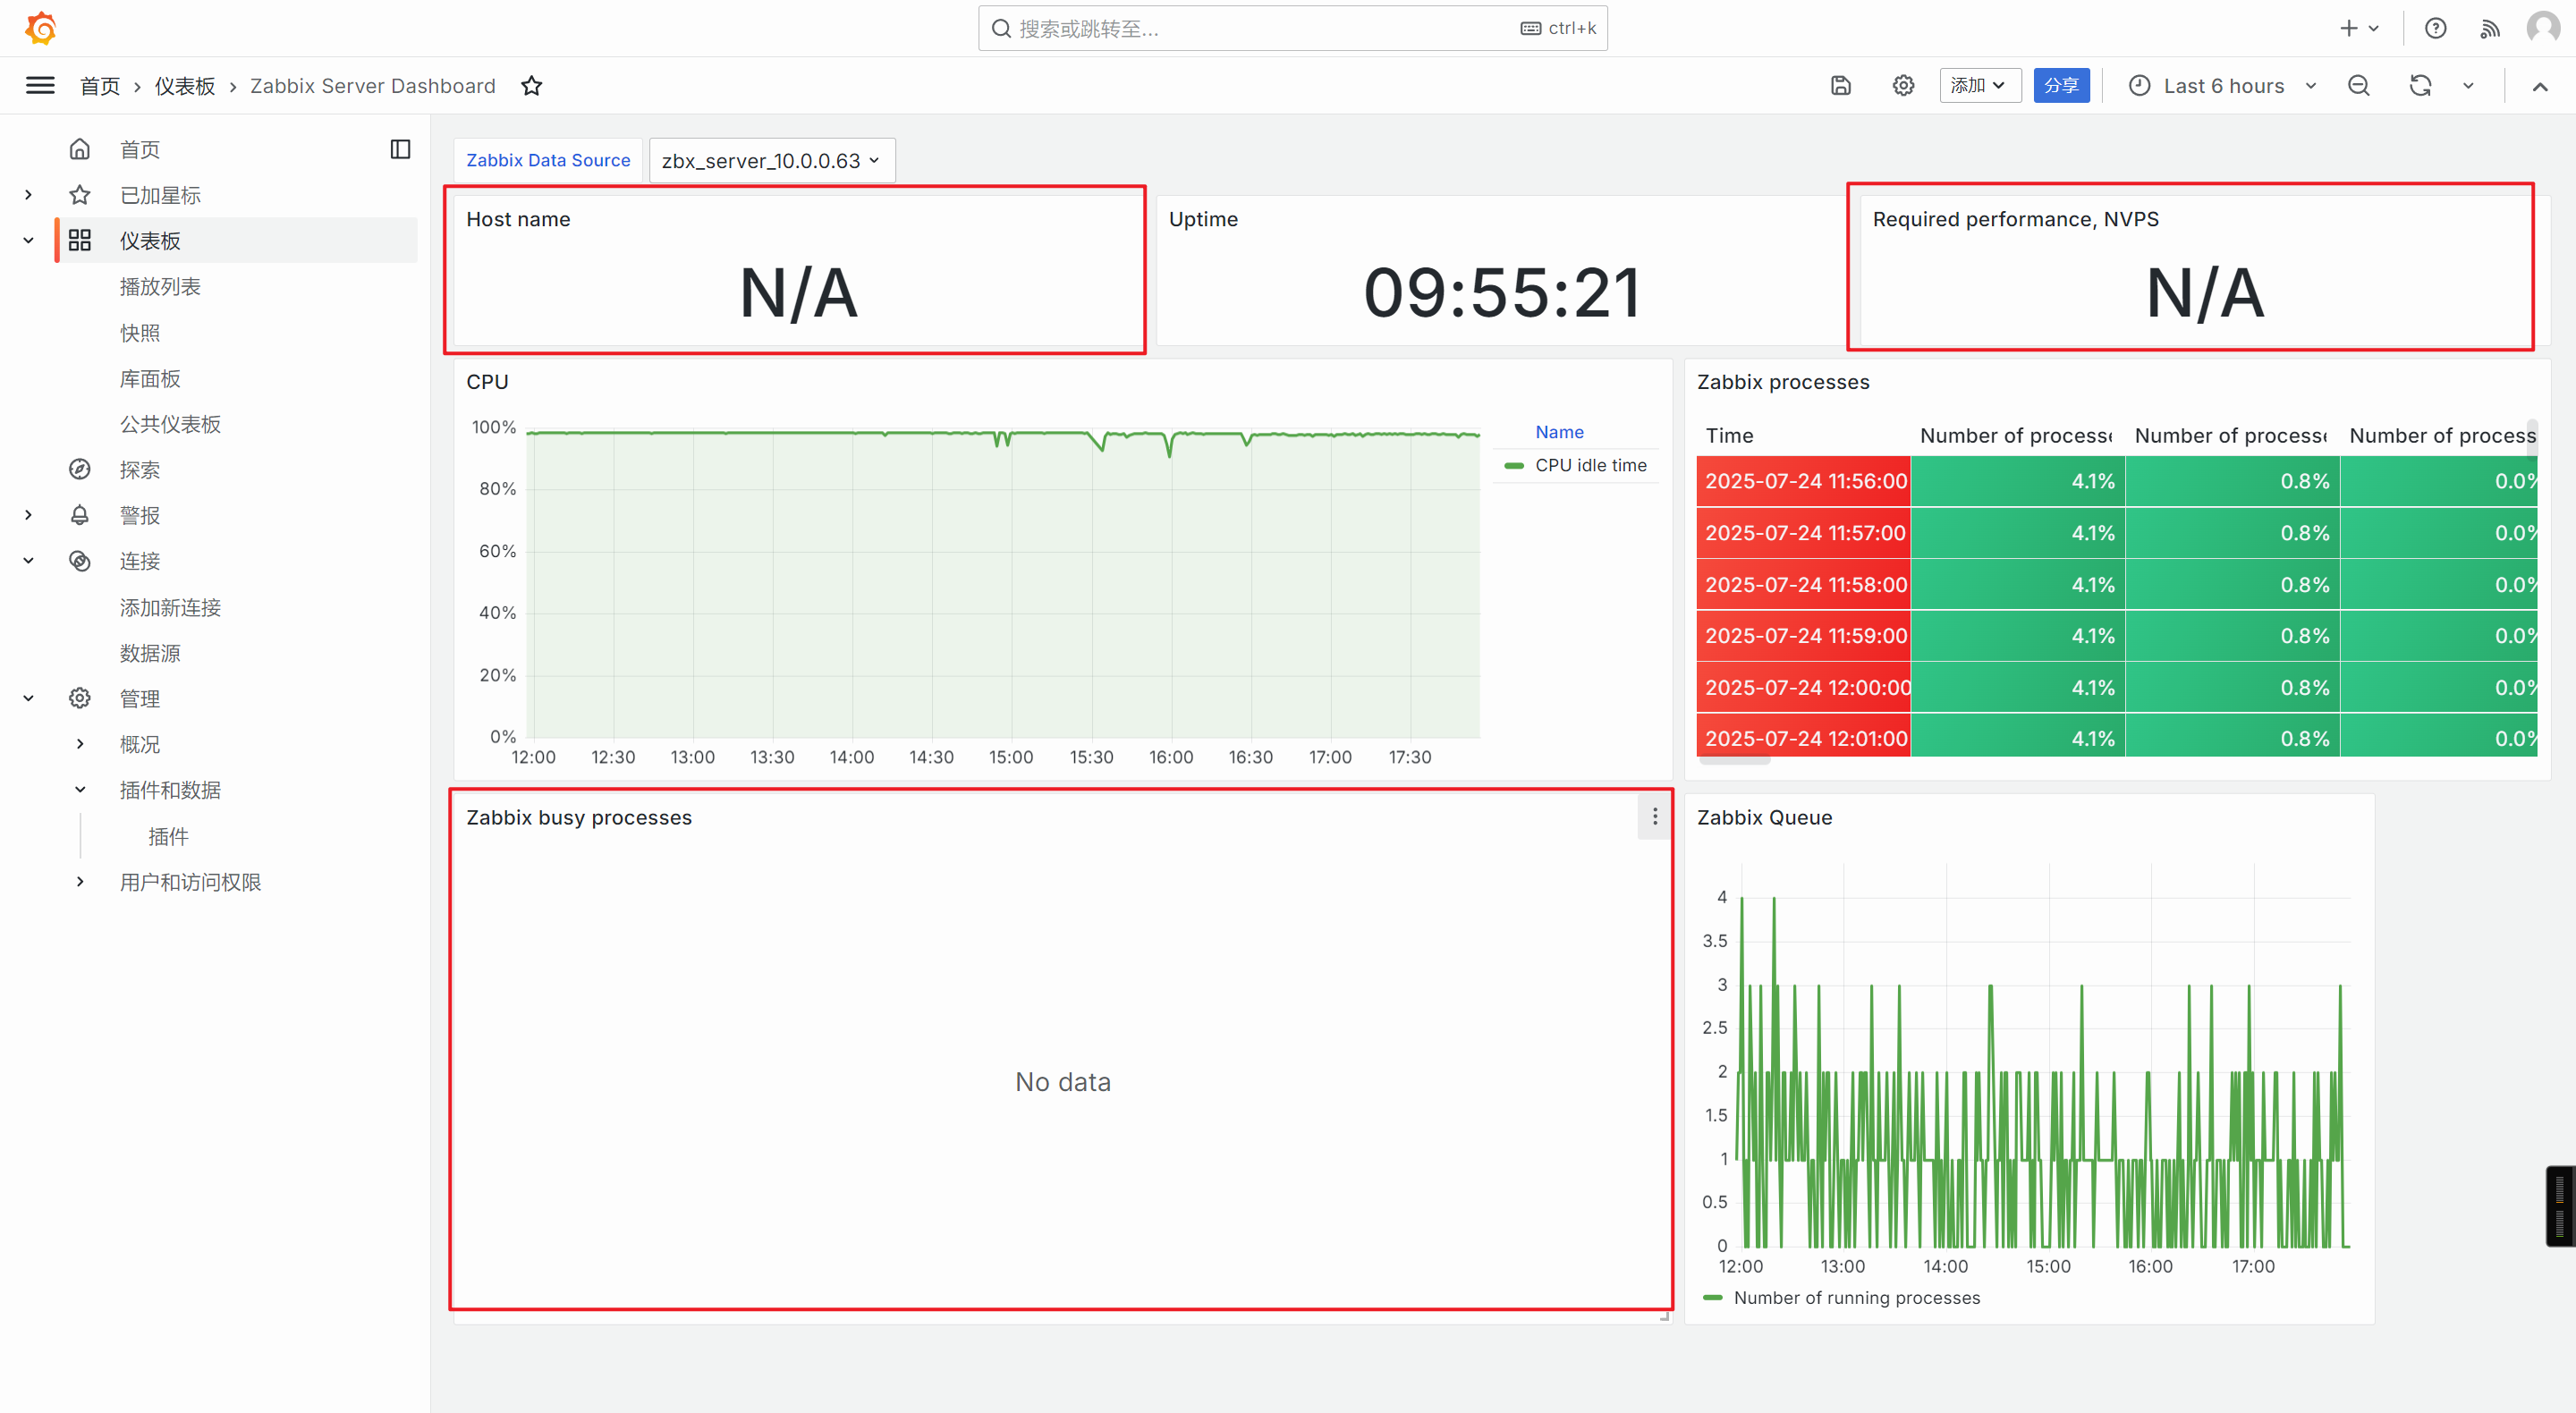Screen dimensions: 2576x1413
Task: Open 数据源 in sidebar
Action: pyautogui.click(x=150, y=654)
